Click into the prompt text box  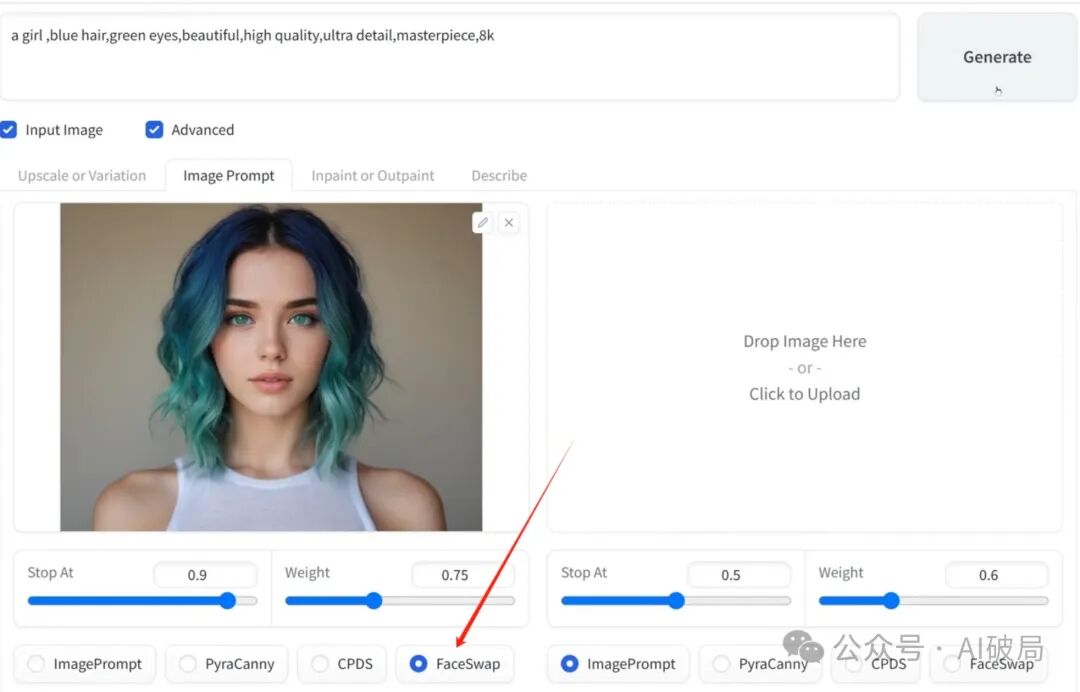pos(450,57)
